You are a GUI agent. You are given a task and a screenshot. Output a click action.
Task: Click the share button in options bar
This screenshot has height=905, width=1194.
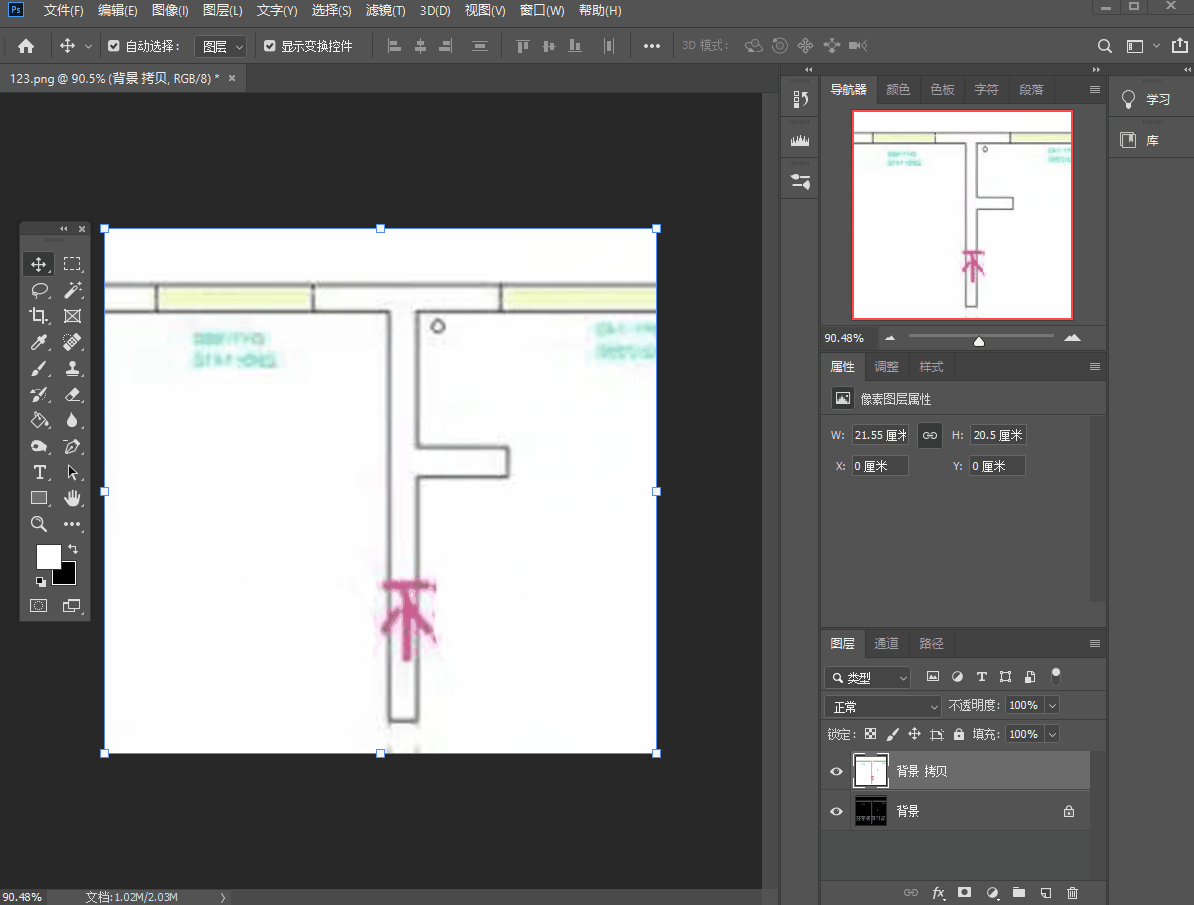click(x=1180, y=46)
